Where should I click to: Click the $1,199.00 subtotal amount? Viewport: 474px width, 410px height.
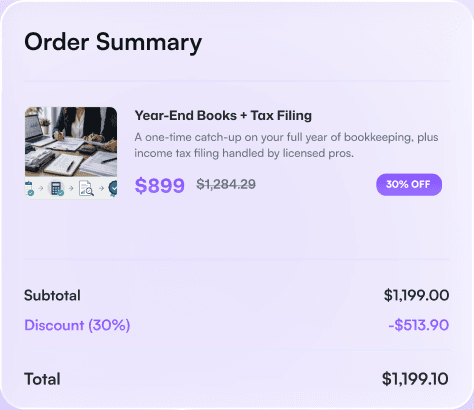(416, 295)
